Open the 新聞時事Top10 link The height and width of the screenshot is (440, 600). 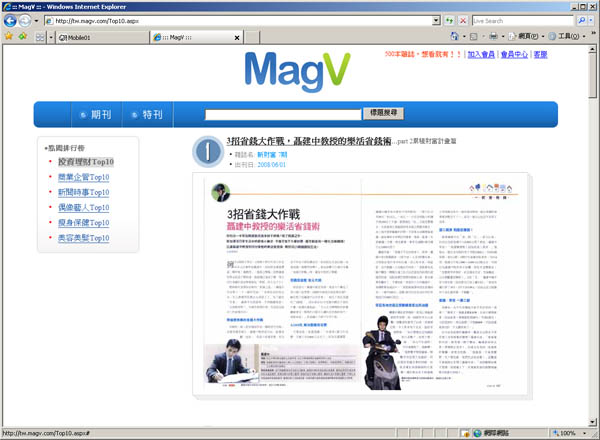[x=83, y=192]
